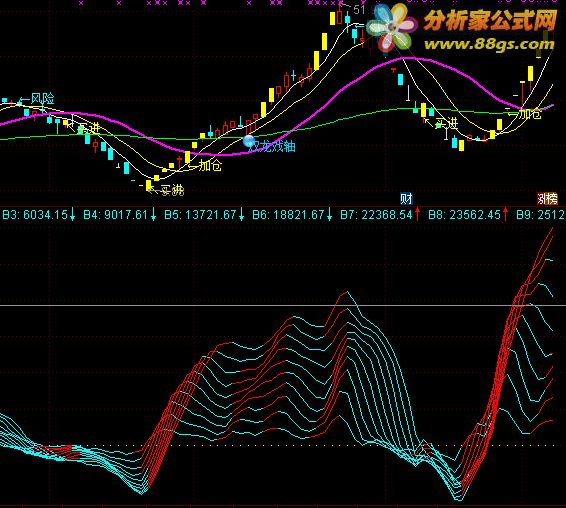The width and height of the screenshot is (566, 508).
Task: Click the 加仓 label near the chart trough
Action: [205, 165]
